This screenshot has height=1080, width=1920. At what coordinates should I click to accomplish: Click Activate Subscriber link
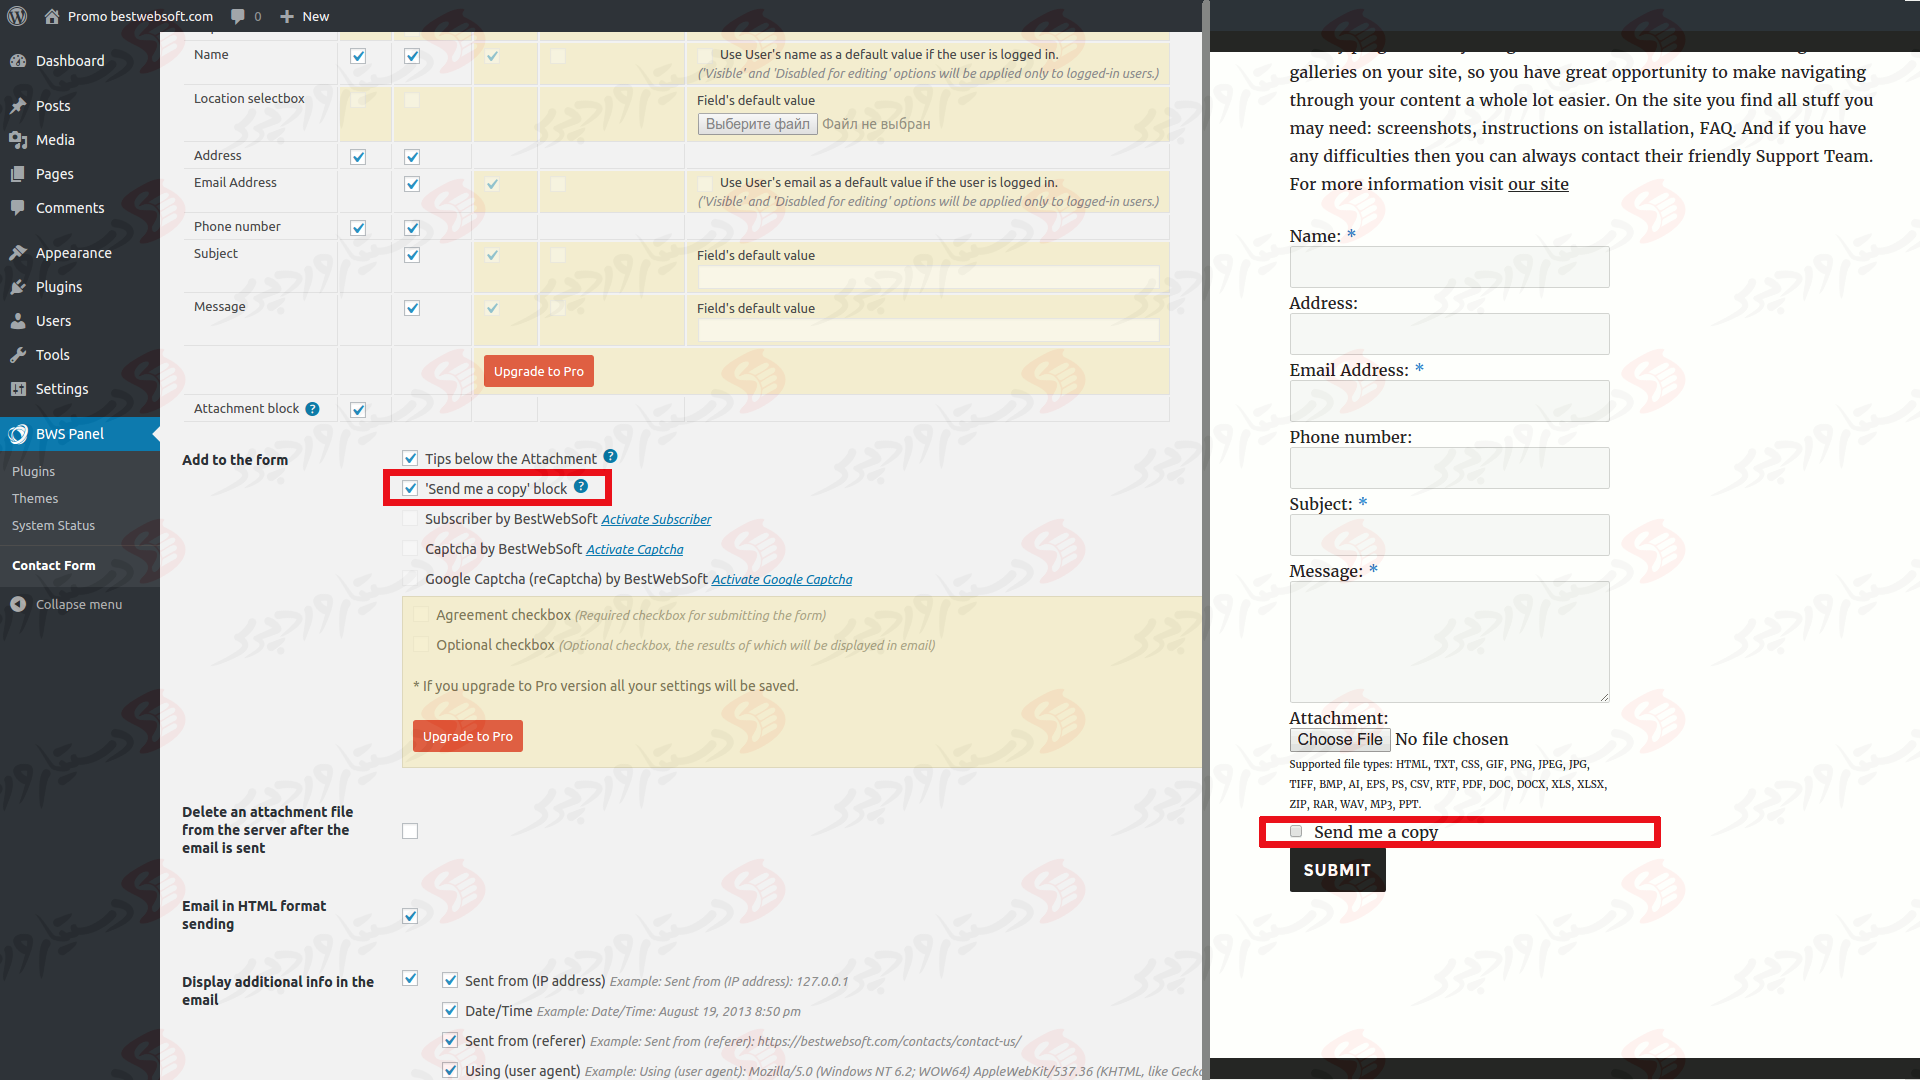[654, 518]
